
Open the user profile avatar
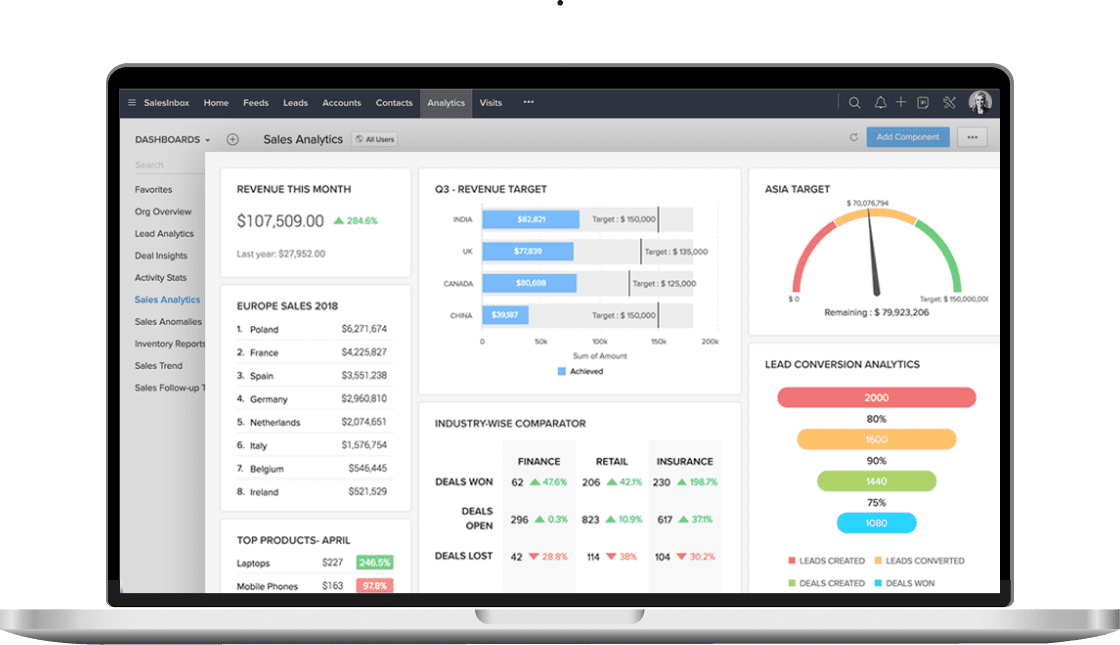point(980,102)
